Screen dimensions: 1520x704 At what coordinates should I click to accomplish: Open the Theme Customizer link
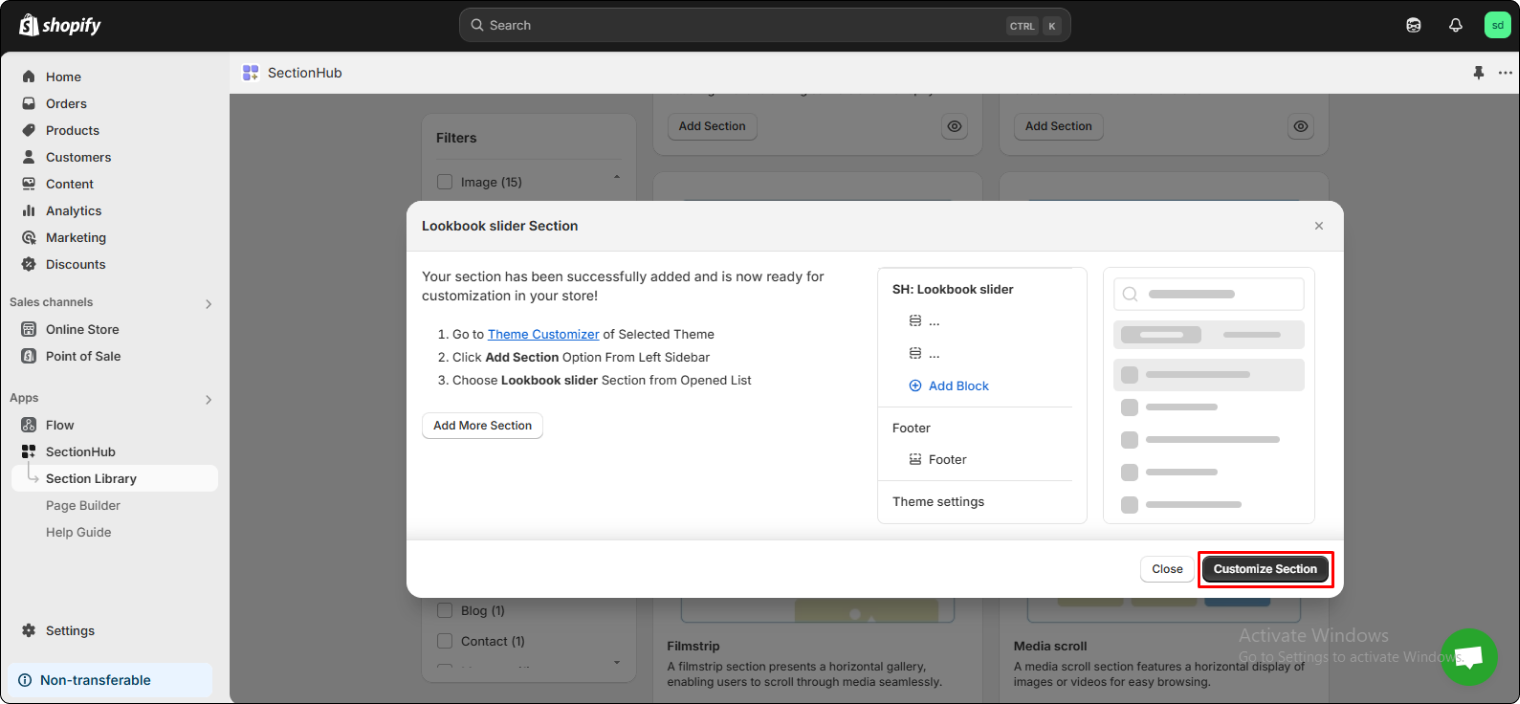coord(543,335)
